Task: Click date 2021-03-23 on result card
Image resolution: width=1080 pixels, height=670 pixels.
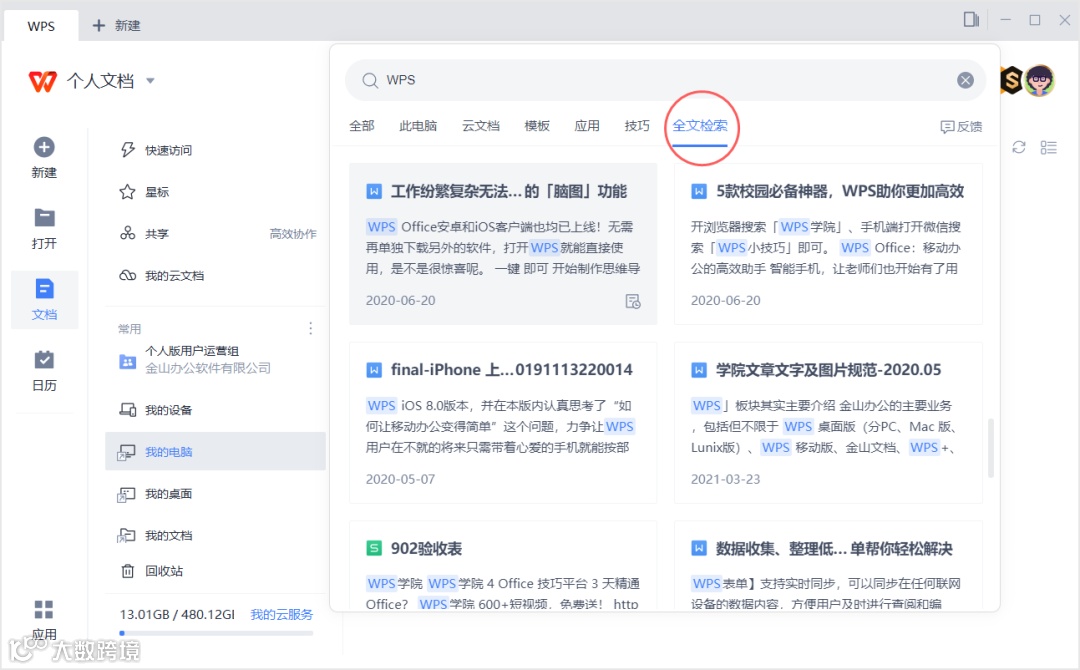Action: (725, 479)
